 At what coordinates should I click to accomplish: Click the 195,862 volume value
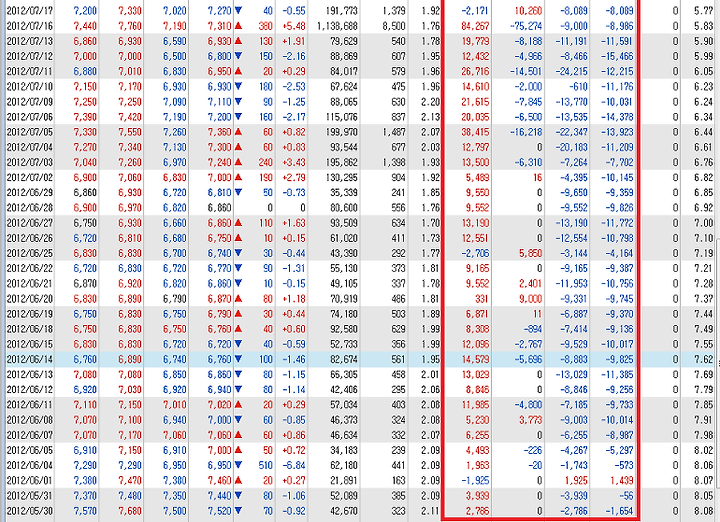point(342,162)
